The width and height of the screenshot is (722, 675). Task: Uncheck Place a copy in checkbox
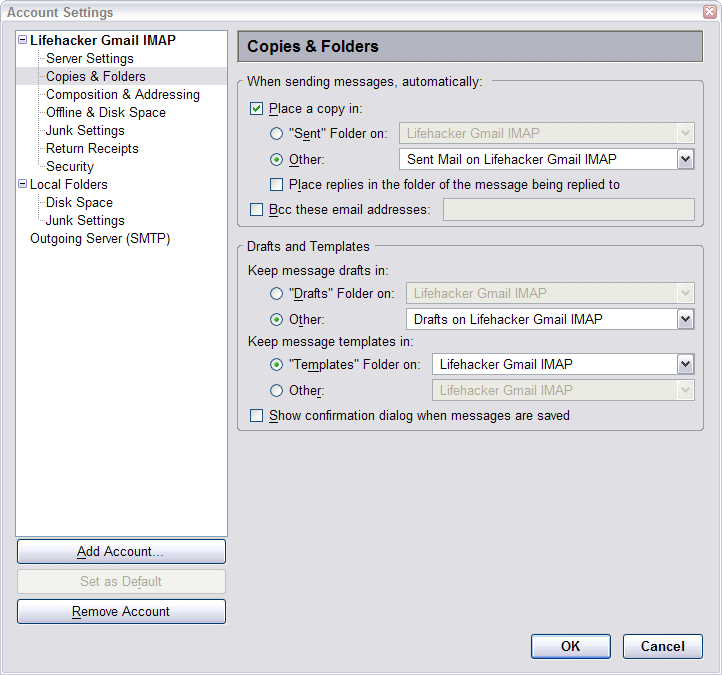tap(256, 109)
